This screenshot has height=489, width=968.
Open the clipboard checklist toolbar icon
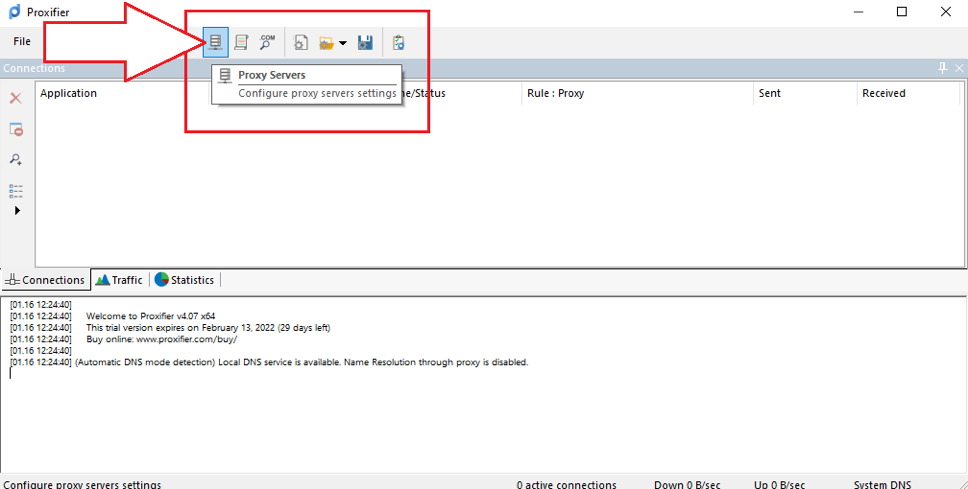point(398,43)
